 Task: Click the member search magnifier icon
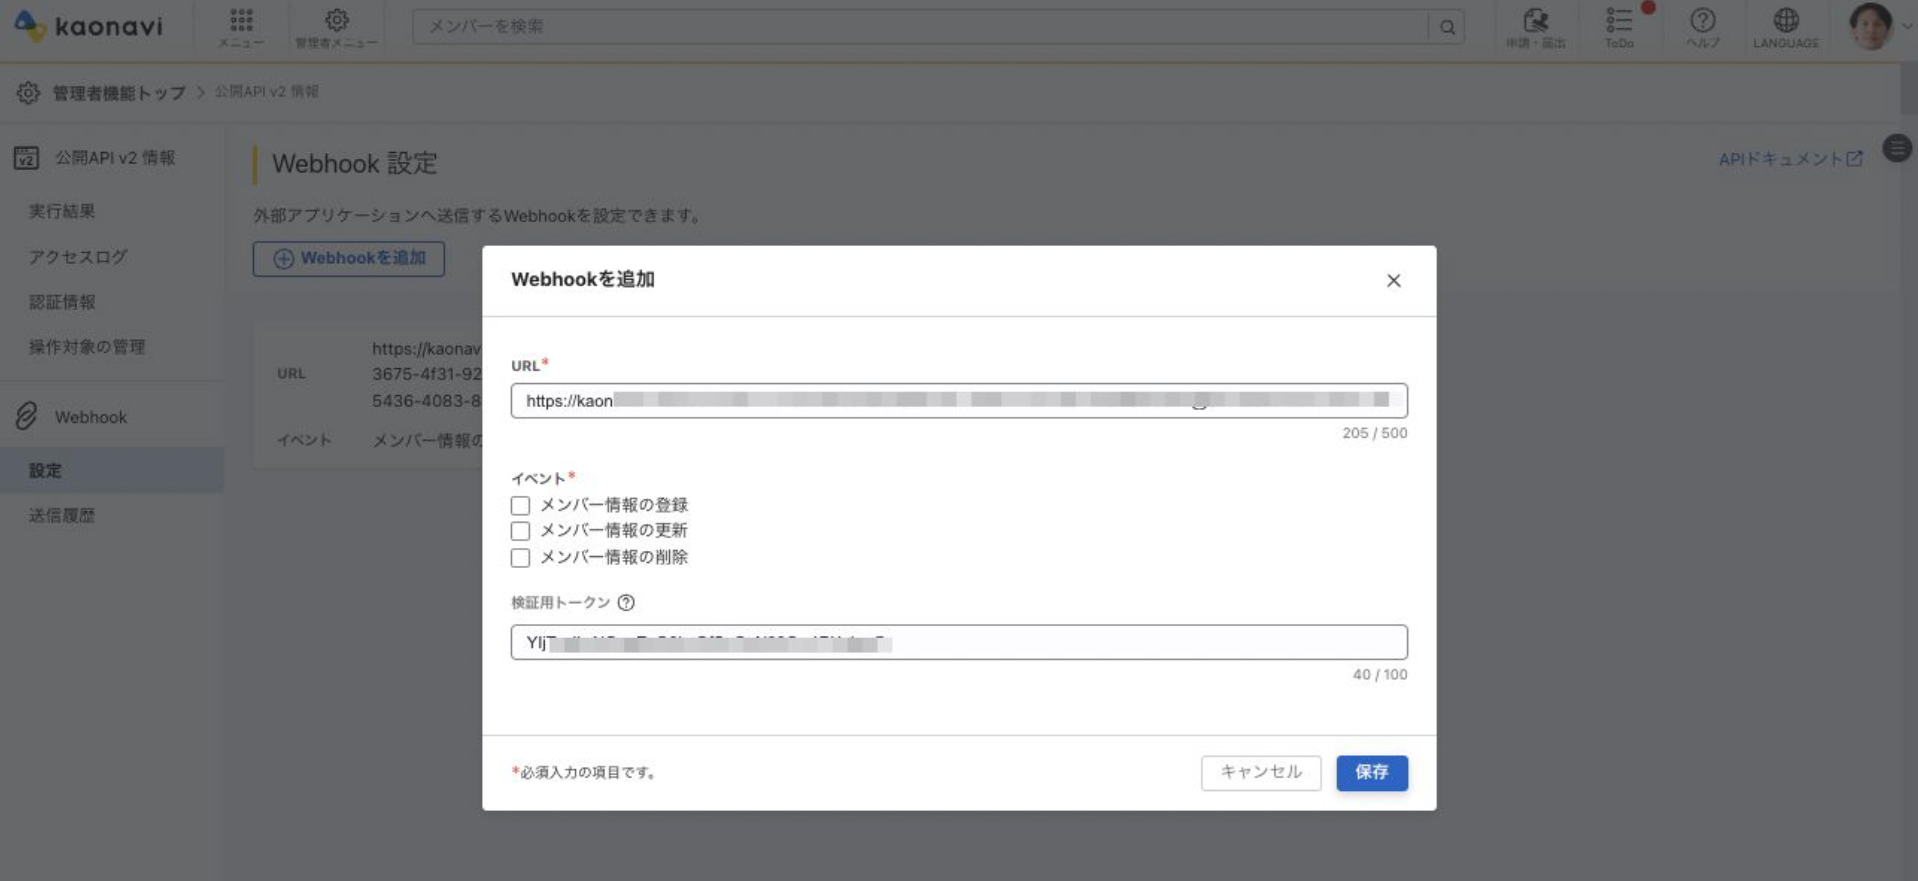coord(1447,27)
